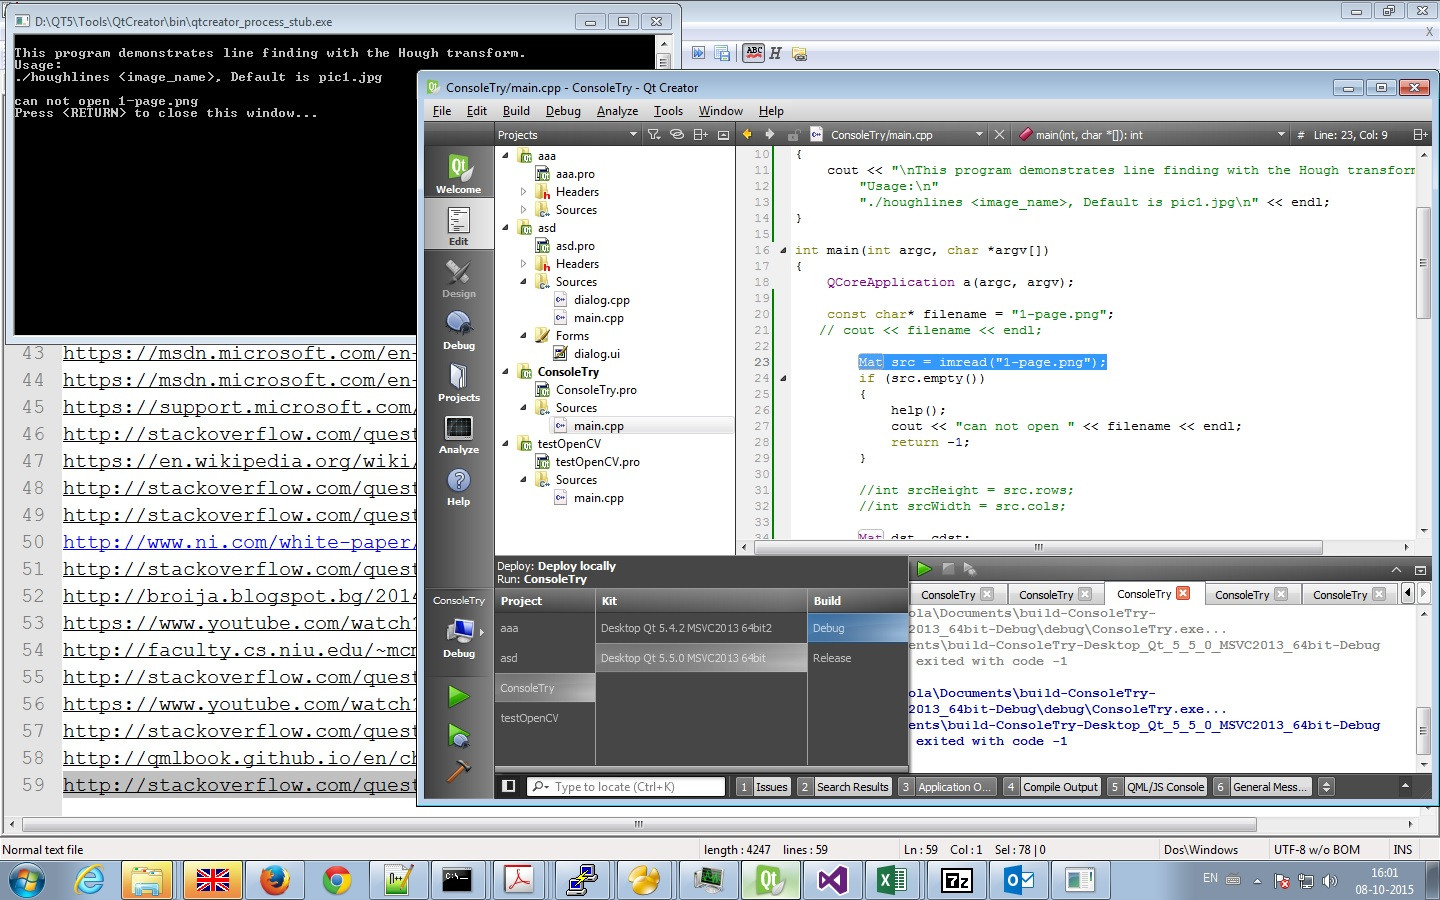Image resolution: width=1440 pixels, height=900 pixels.
Task: Click the editor vertical scrollbar
Action: pyautogui.click(x=1424, y=263)
